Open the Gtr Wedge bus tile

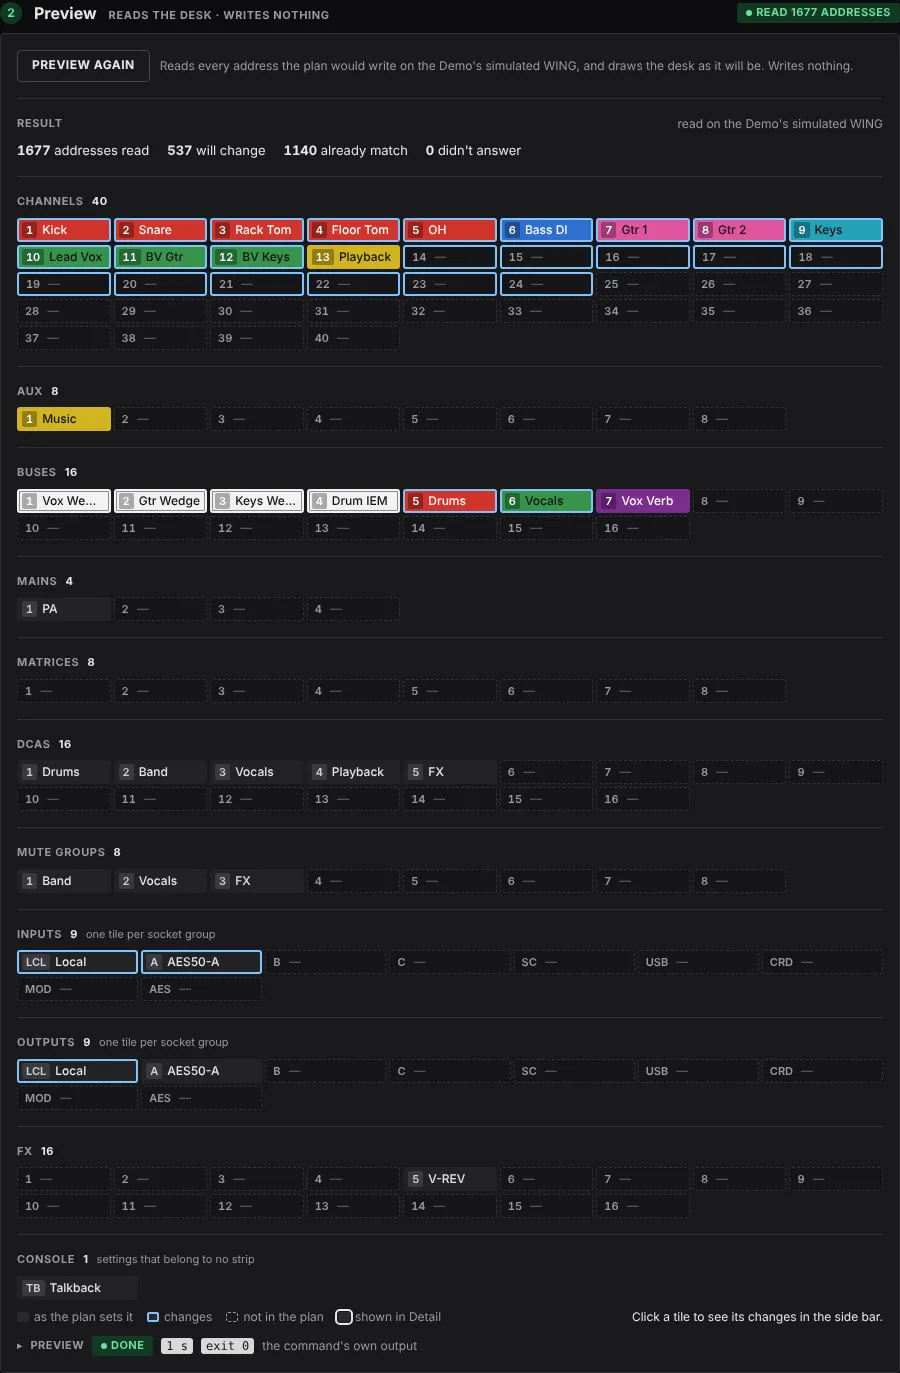pyautogui.click(x=160, y=501)
